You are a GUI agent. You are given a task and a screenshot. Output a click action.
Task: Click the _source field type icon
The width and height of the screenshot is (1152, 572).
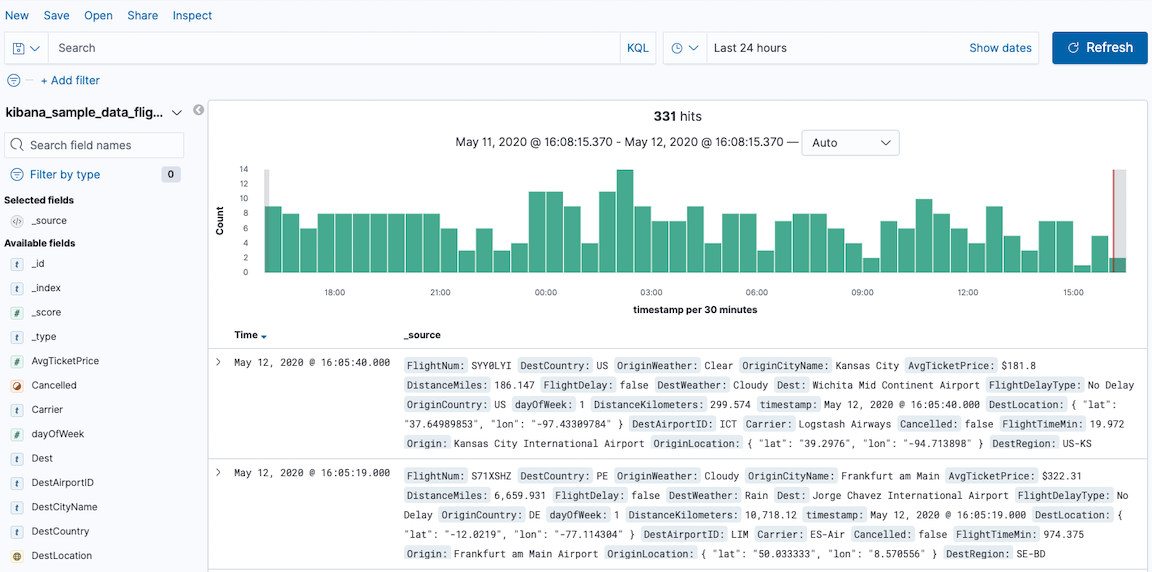point(17,221)
